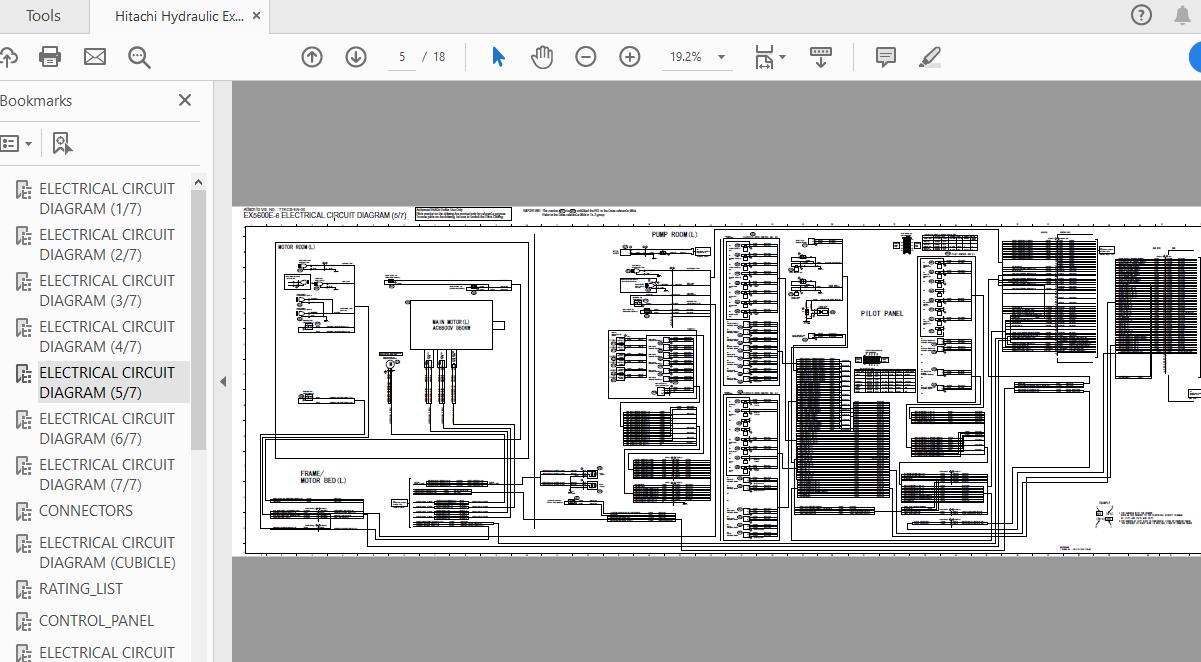Click the page number input field

[402, 57]
